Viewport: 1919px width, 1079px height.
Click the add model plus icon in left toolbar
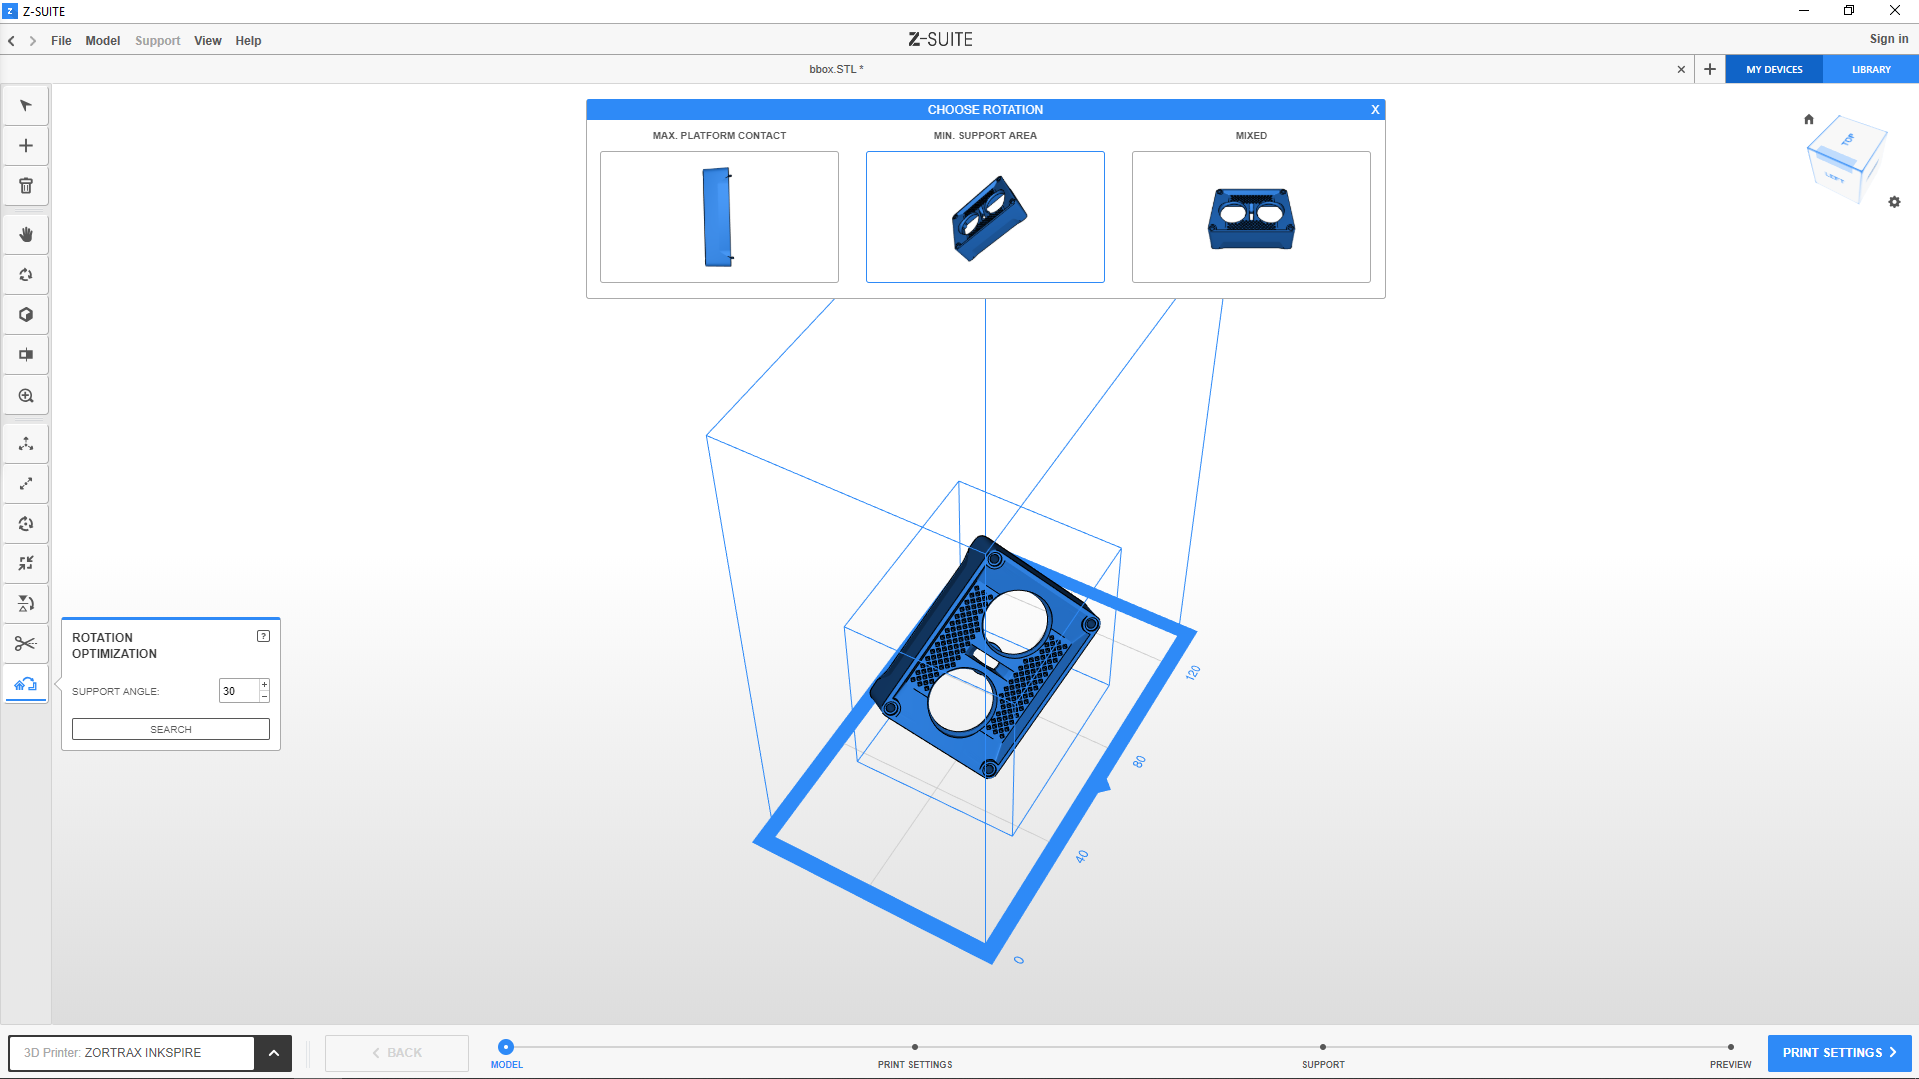(26, 146)
